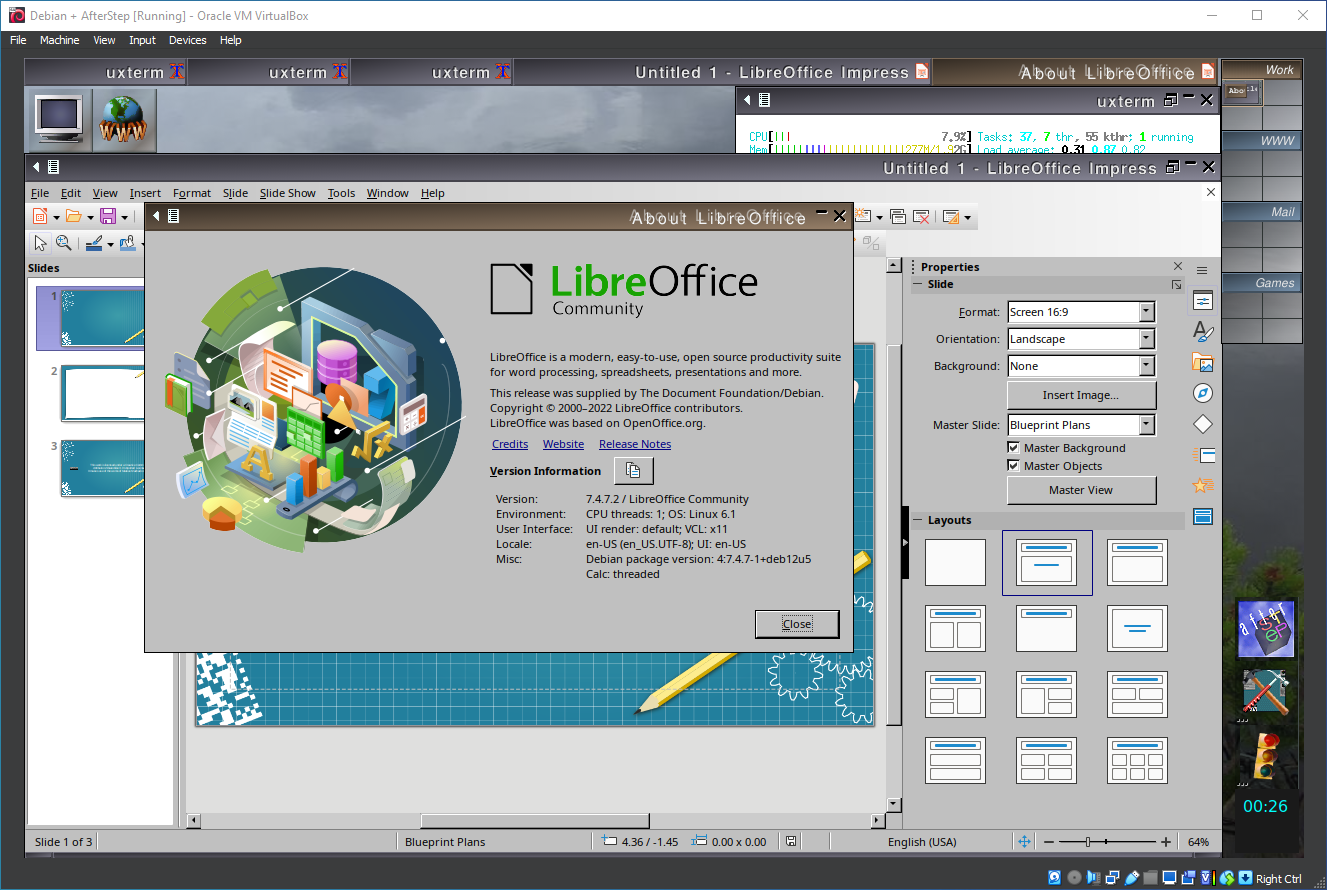1327x890 pixels.
Task: Uncheck the Master Objects checkbox
Action: pos(1014,466)
